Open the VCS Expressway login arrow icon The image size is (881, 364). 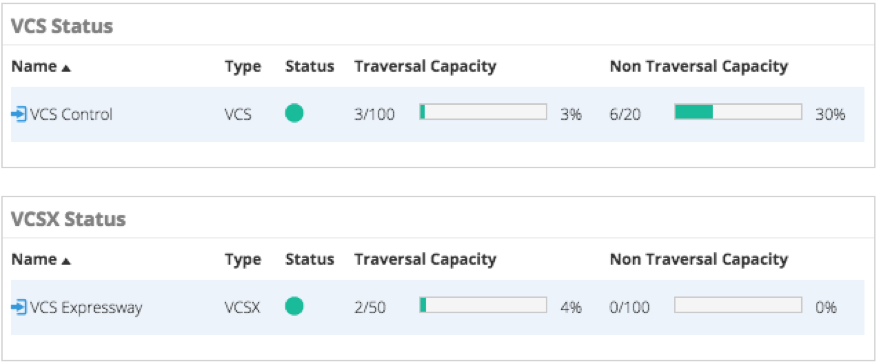[x=19, y=308]
